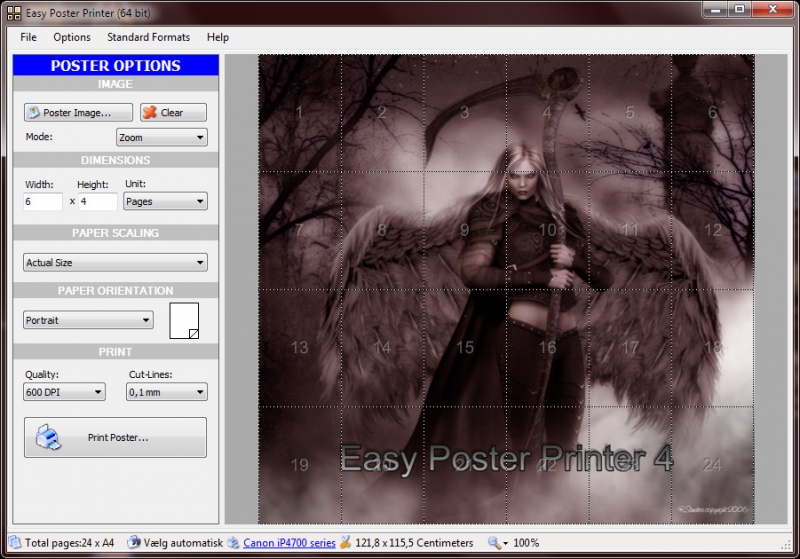Open the Paper Scaling dropdown showing Actual Size
Viewport: 800px width, 559px height.
click(115, 262)
